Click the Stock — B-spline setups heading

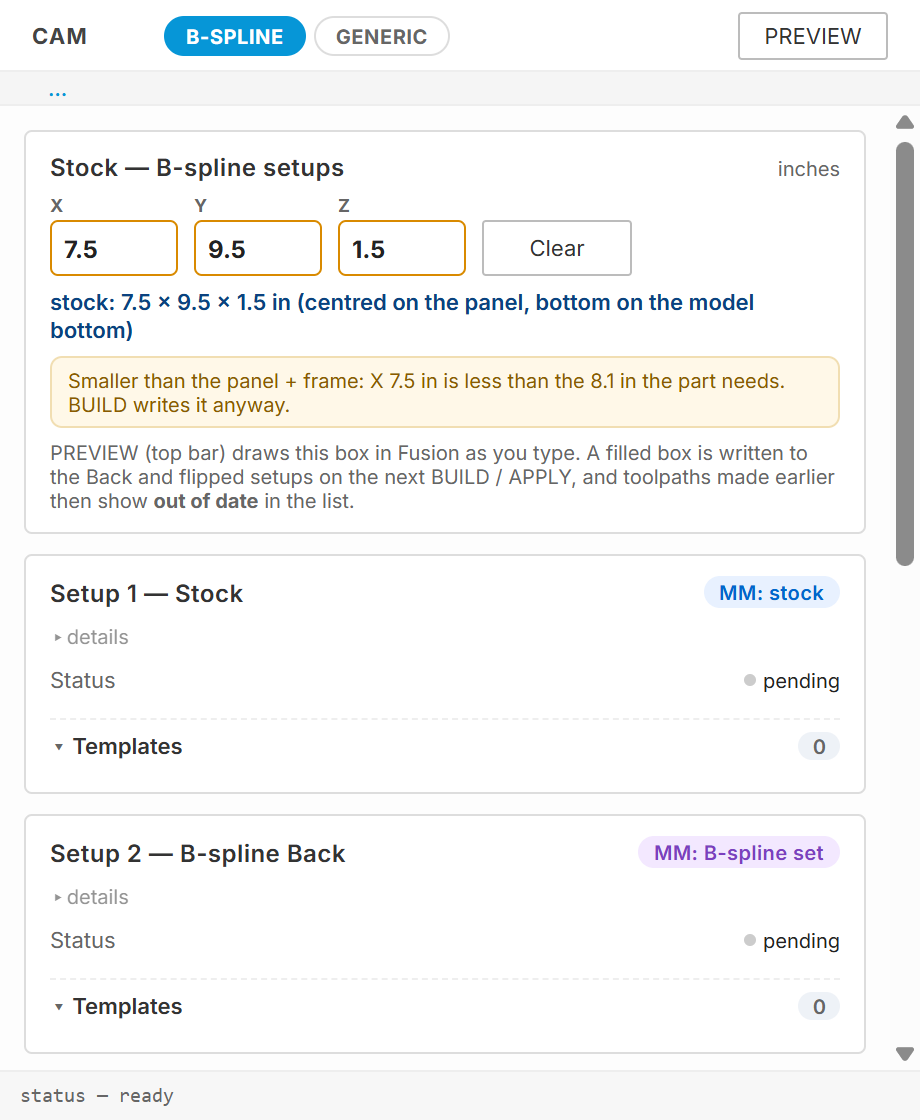coord(197,168)
